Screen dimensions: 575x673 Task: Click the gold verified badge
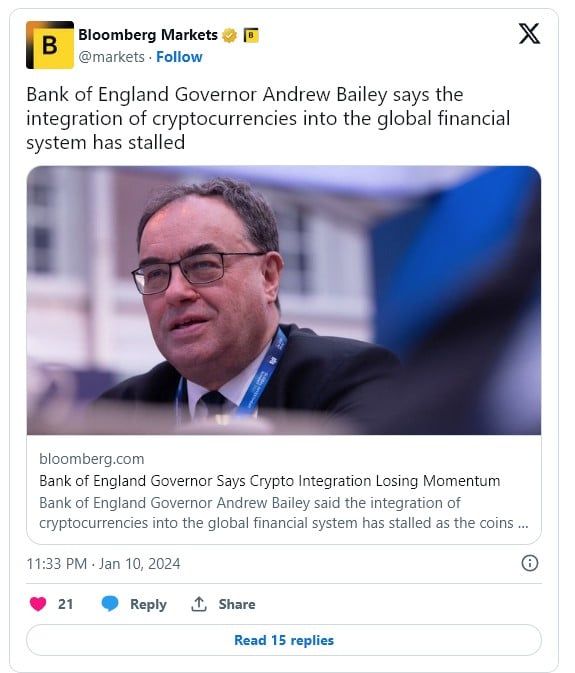tap(230, 35)
